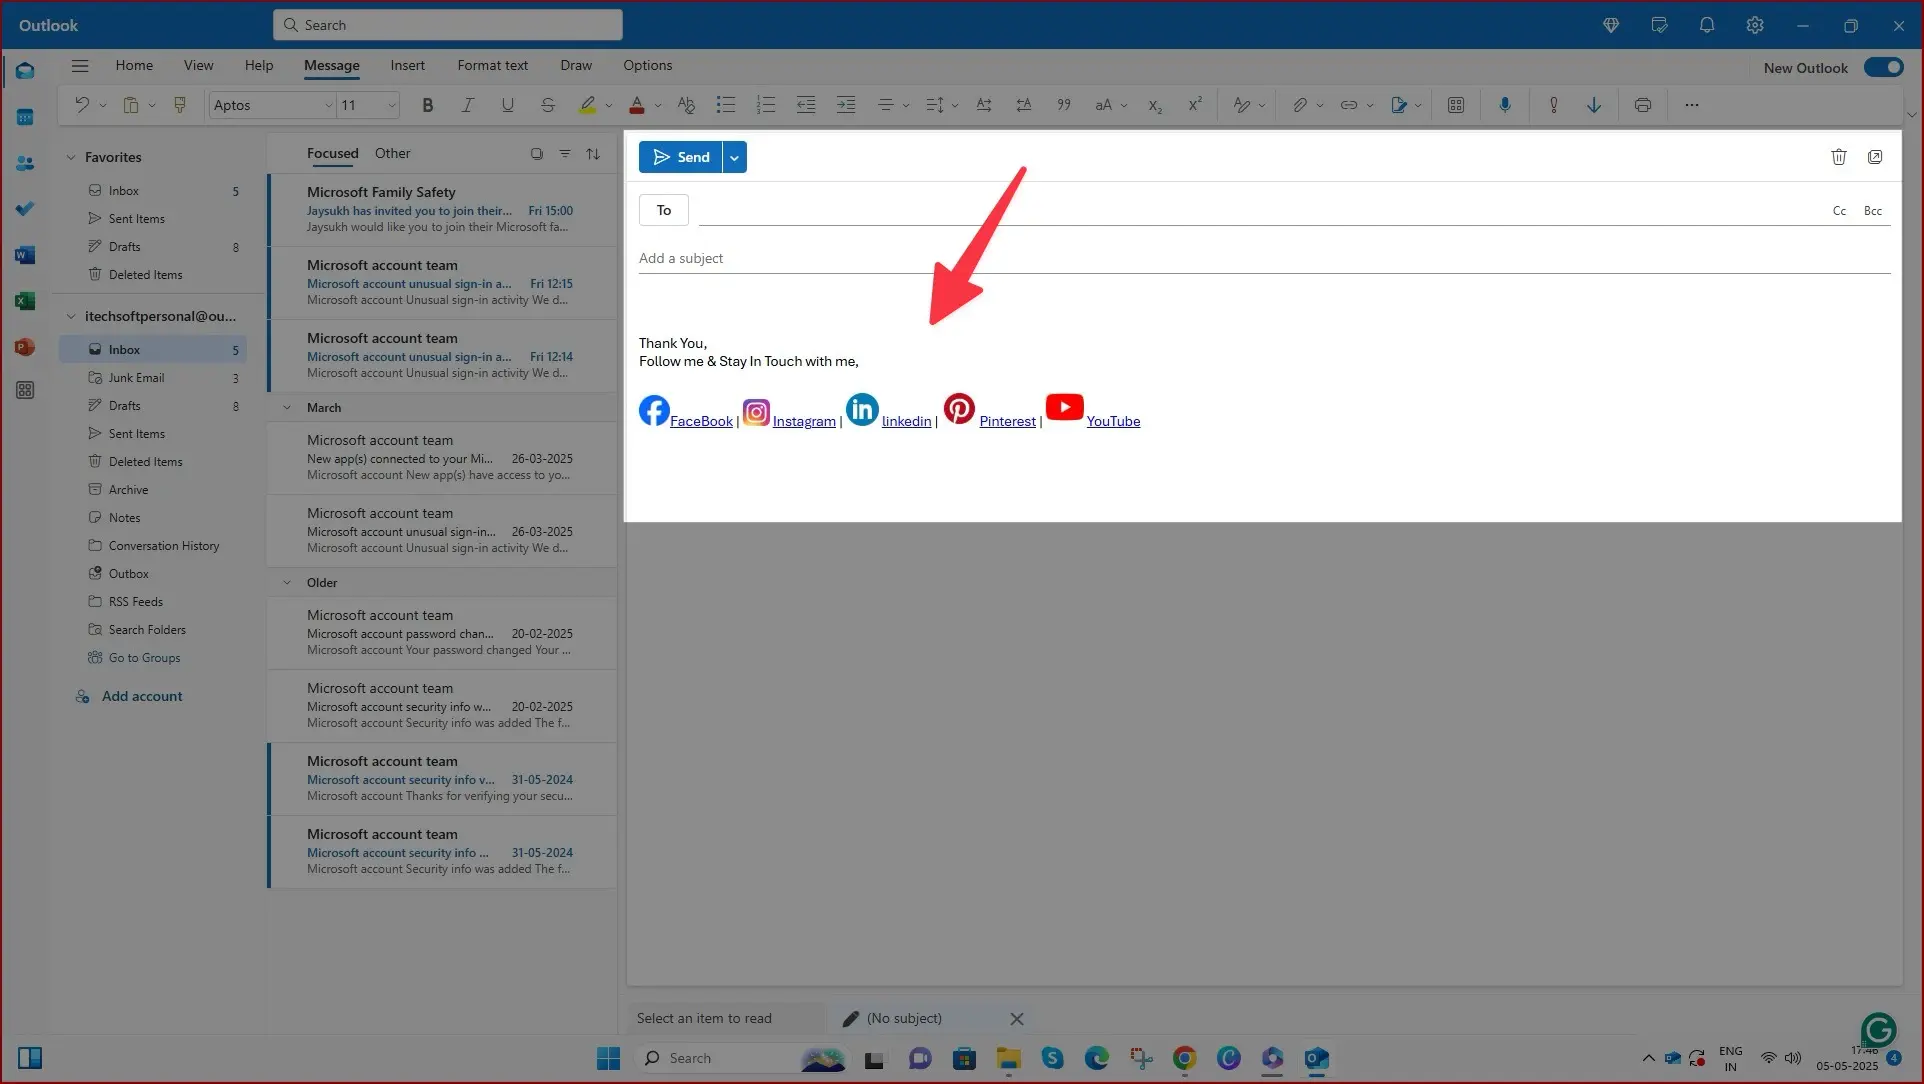Open the Calendar from the left navigation rail
This screenshot has width=1924, height=1084.
[x=25, y=117]
